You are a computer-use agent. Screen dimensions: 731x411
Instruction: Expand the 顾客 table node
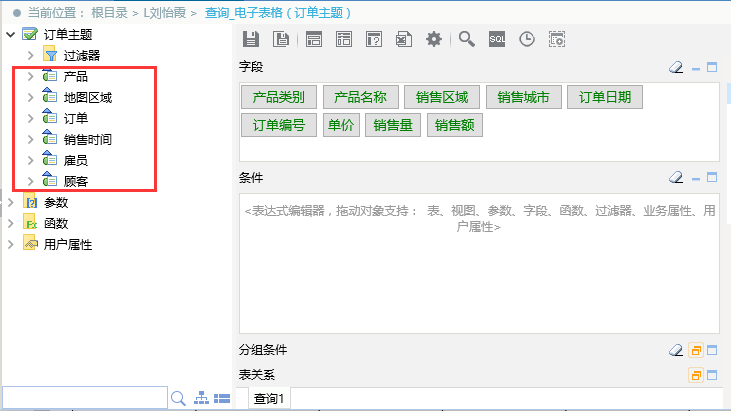coord(31,181)
